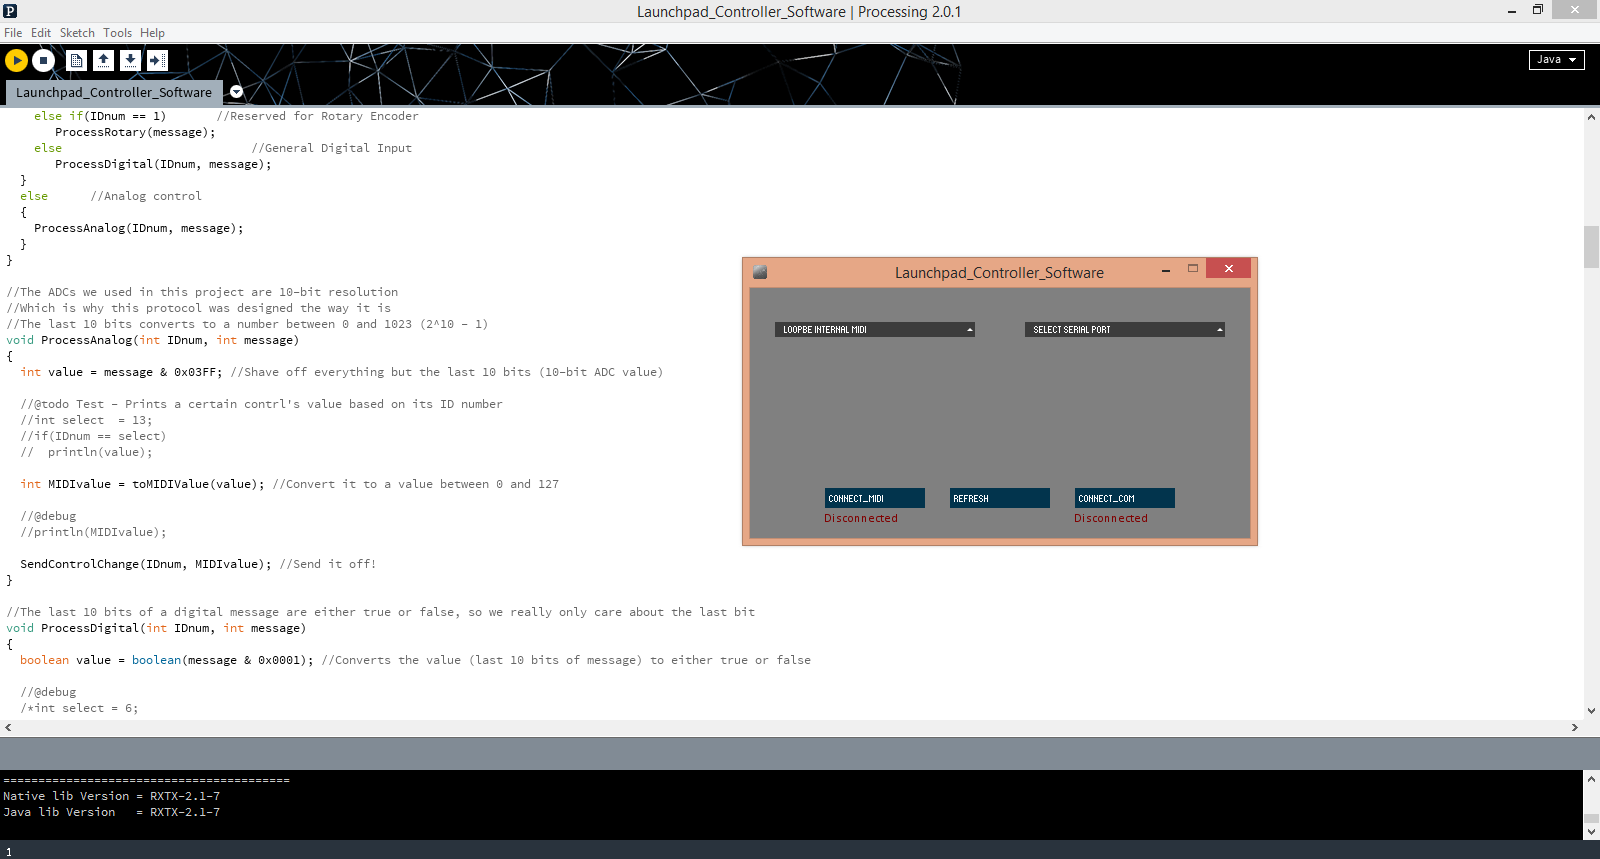The width and height of the screenshot is (1600, 859).
Task: Maximize the Launchpad_Controller_Software sketch window
Action: pyautogui.click(x=1192, y=268)
